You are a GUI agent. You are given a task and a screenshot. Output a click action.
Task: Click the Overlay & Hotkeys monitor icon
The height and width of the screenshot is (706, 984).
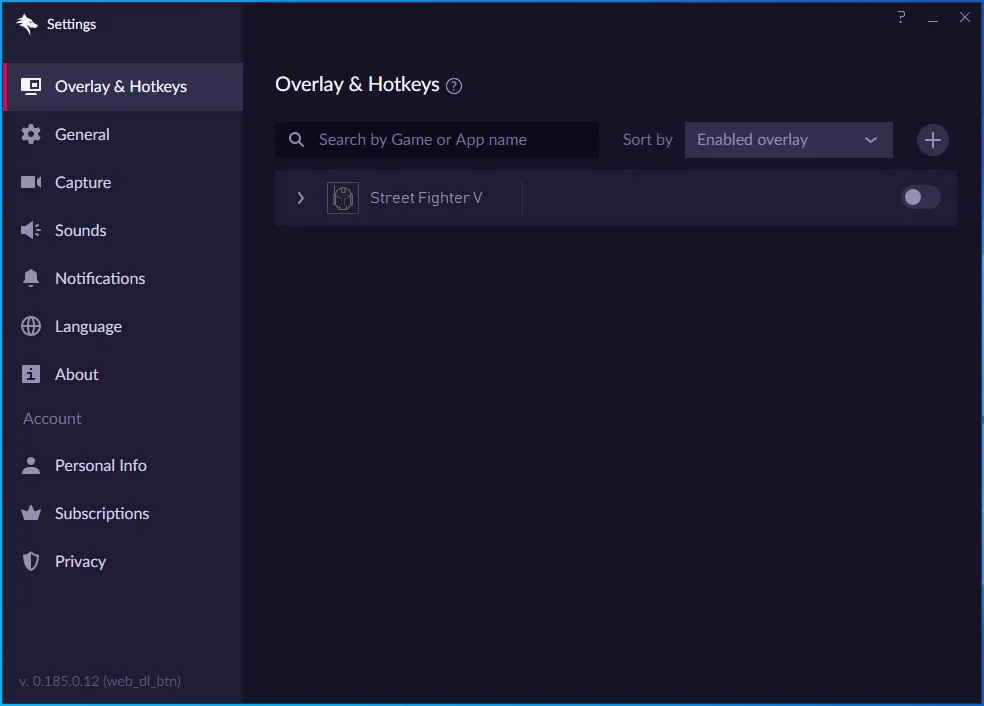click(x=31, y=86)
